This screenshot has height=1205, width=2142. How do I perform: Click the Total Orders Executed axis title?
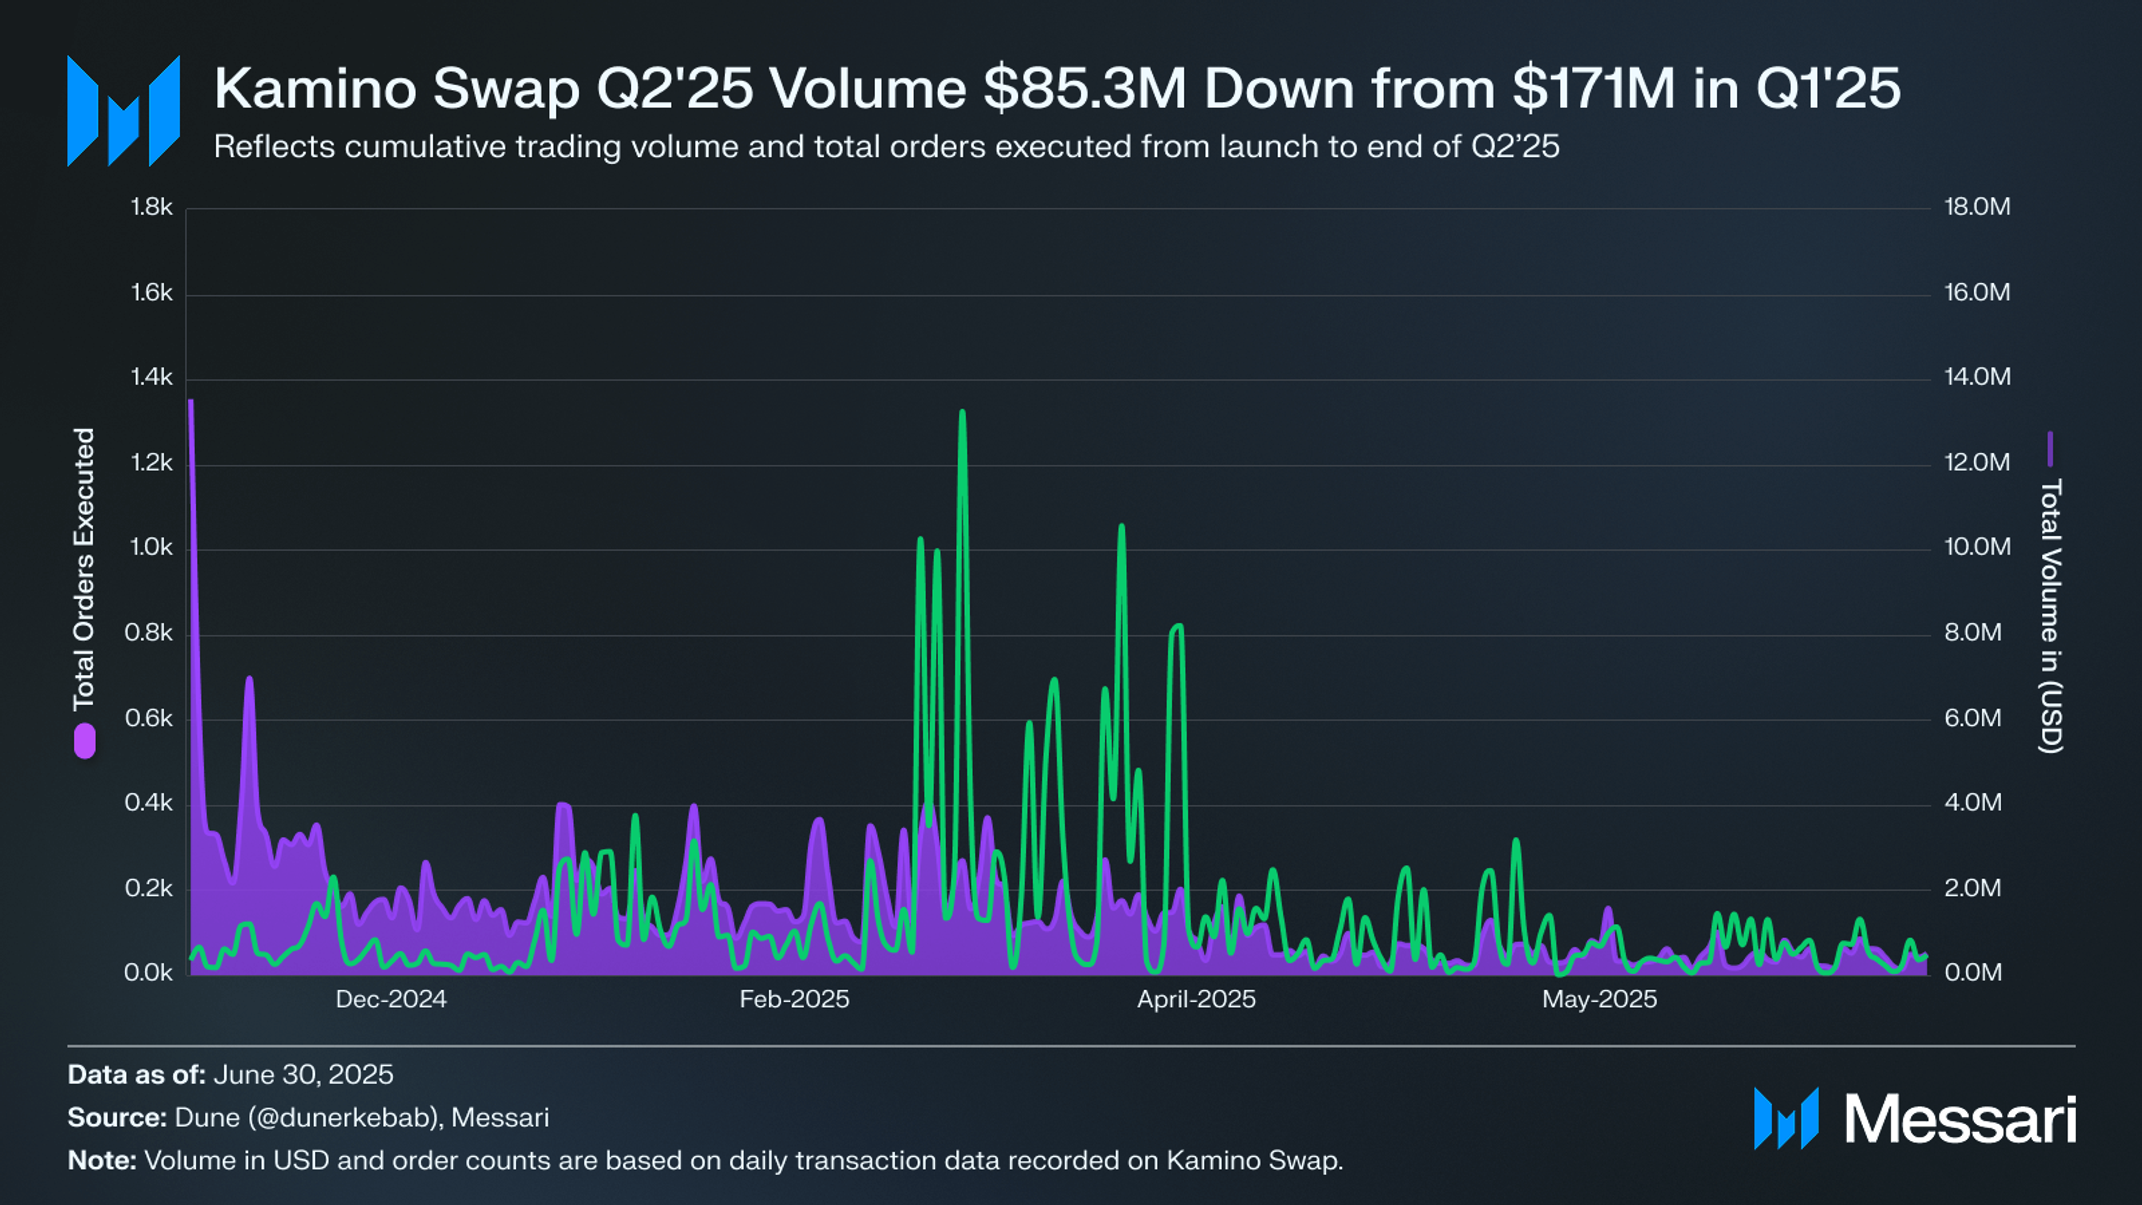[x=85, y=569]
